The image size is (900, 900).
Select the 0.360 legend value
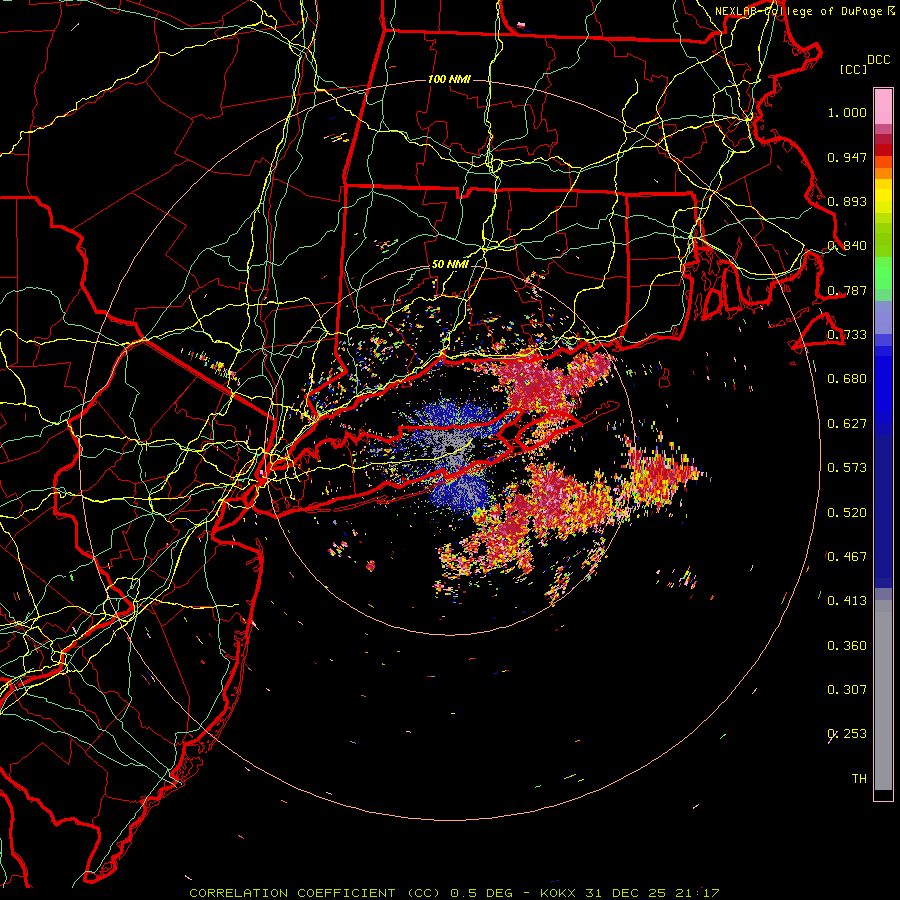847,646
